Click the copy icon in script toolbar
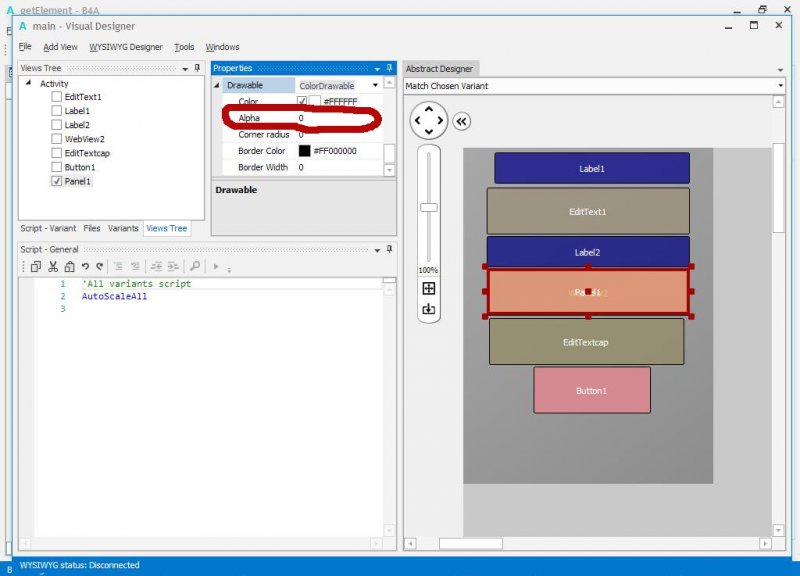The image size is (800, 576). coord(36,266)
